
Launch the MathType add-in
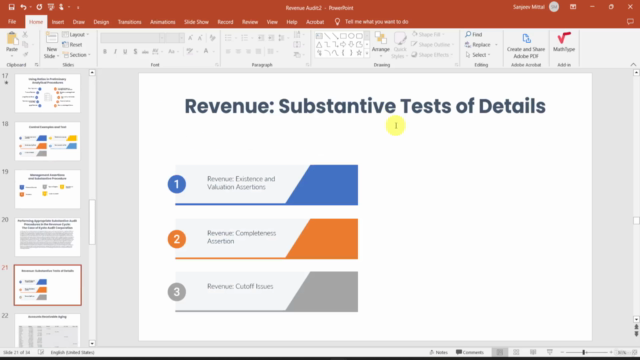pyautogui.click(x=564, y=42)
